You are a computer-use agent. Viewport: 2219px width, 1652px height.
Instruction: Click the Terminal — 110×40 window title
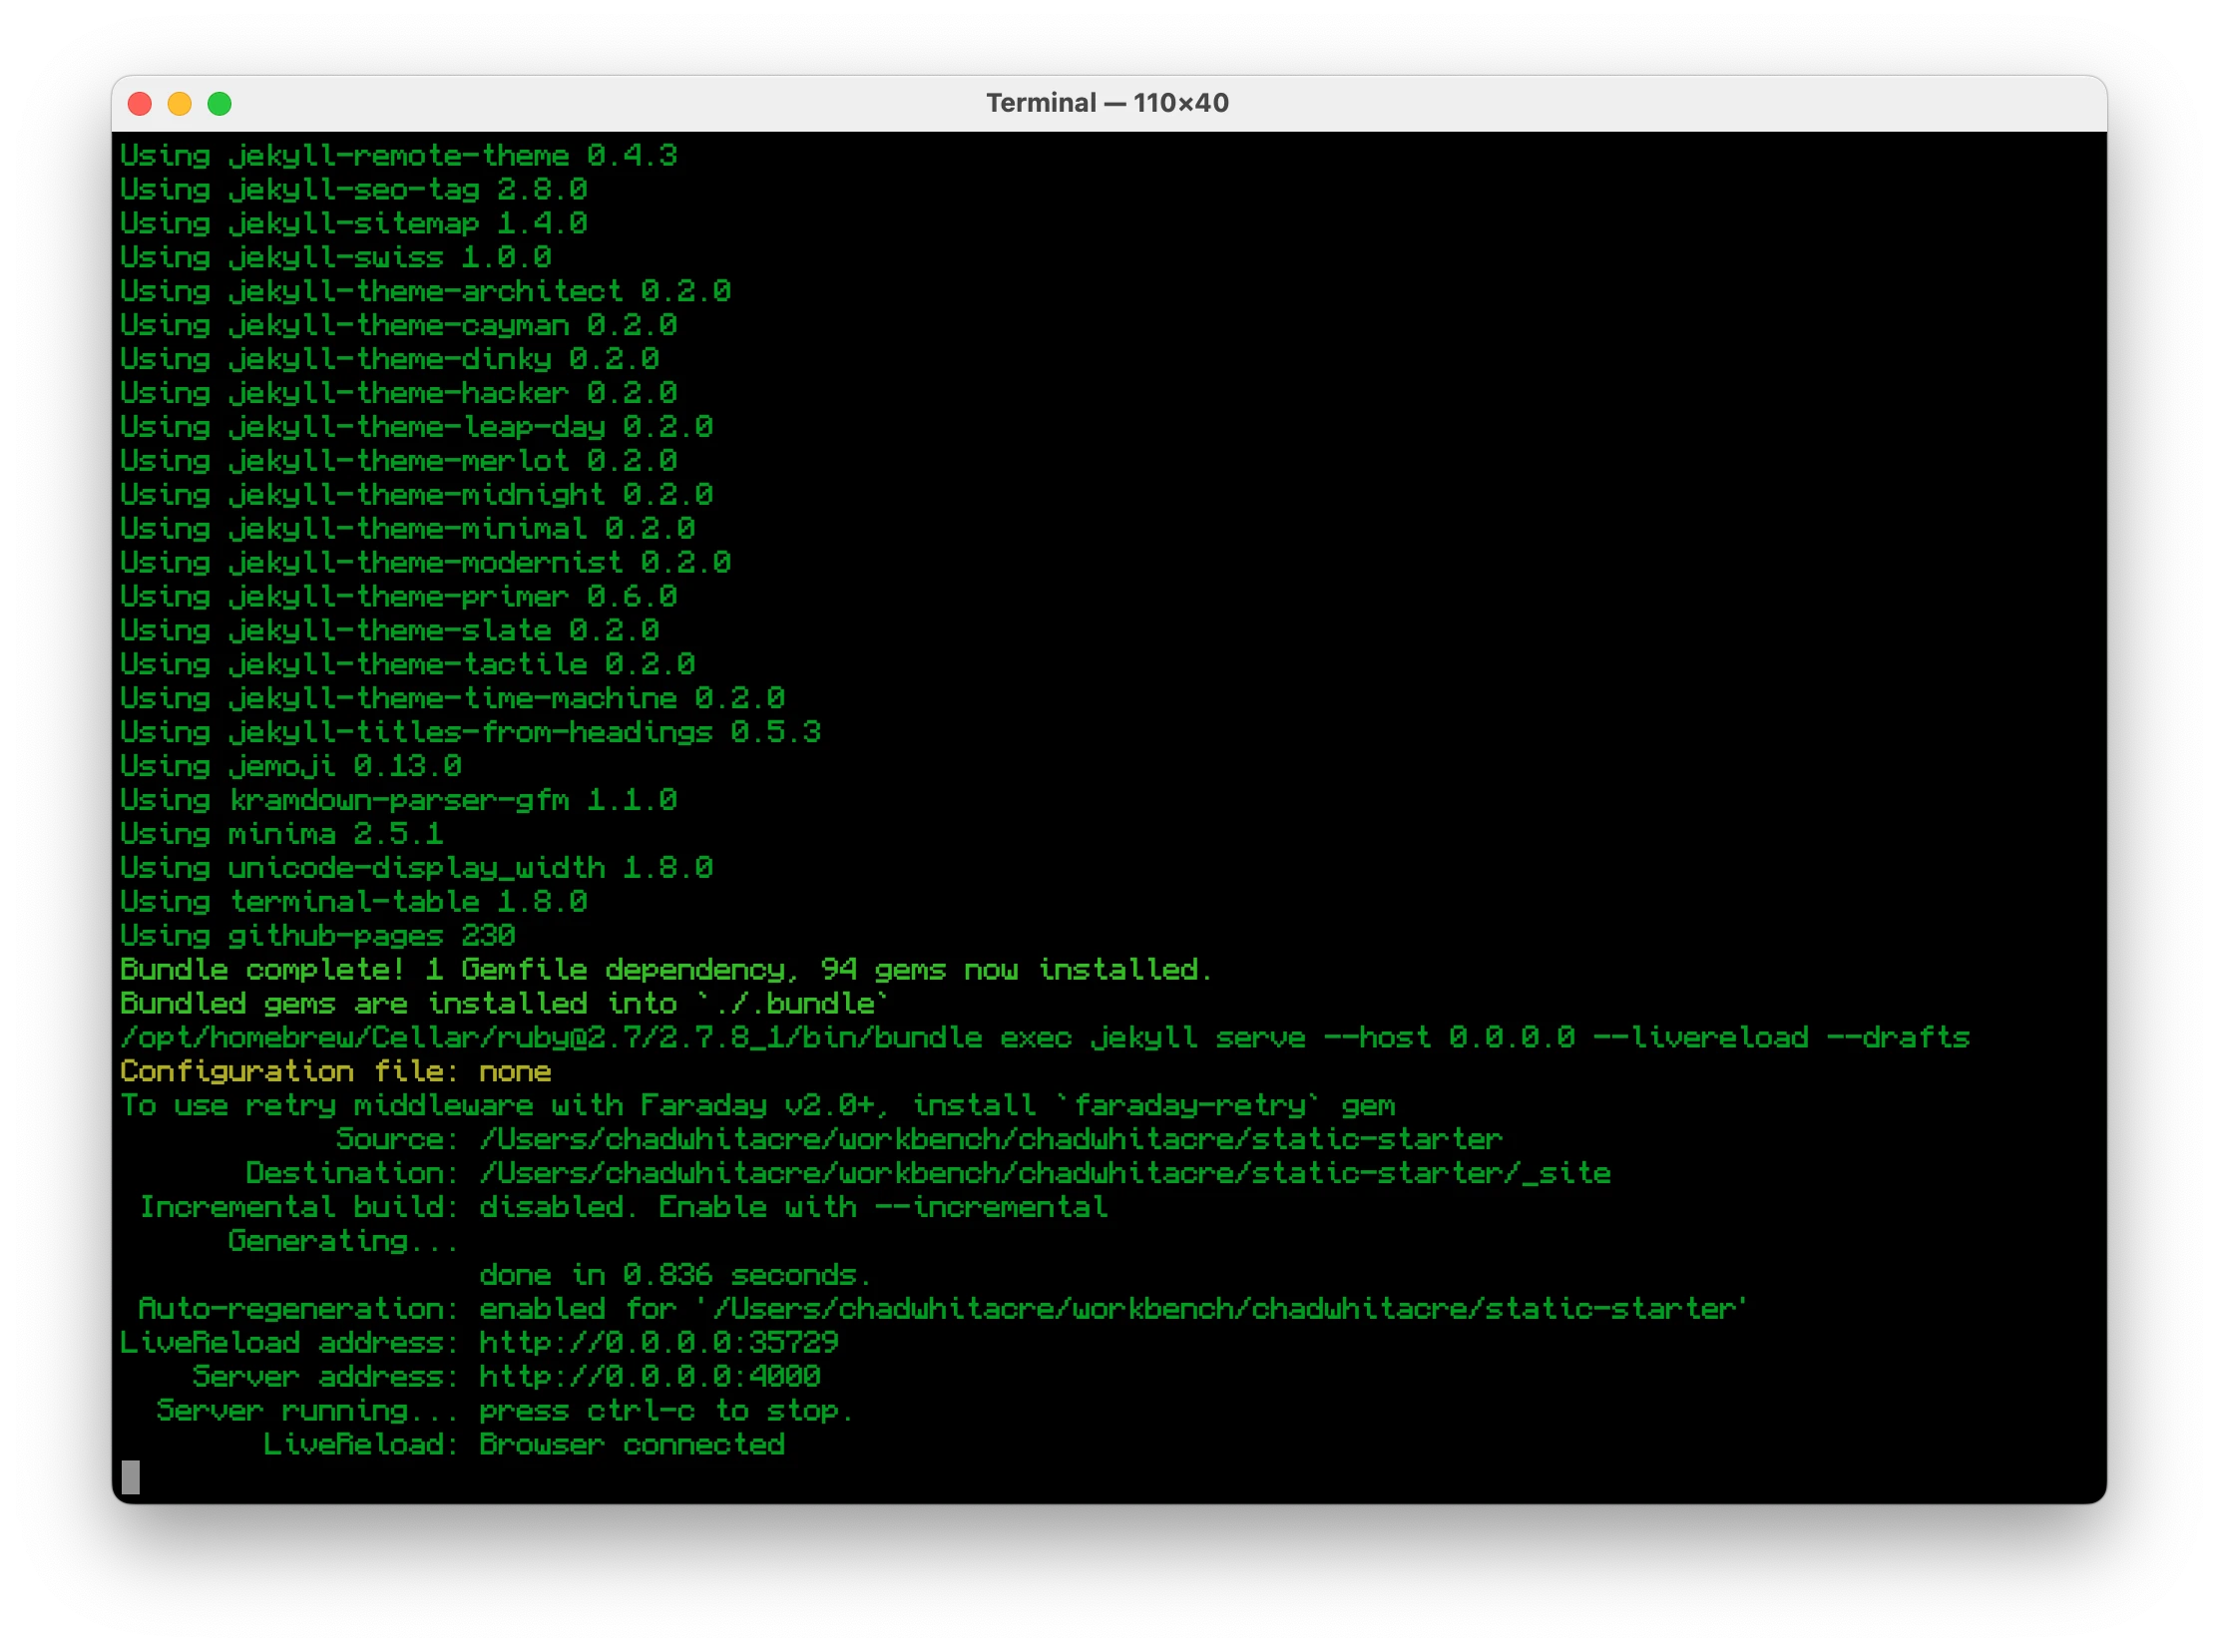[1107, 103]
